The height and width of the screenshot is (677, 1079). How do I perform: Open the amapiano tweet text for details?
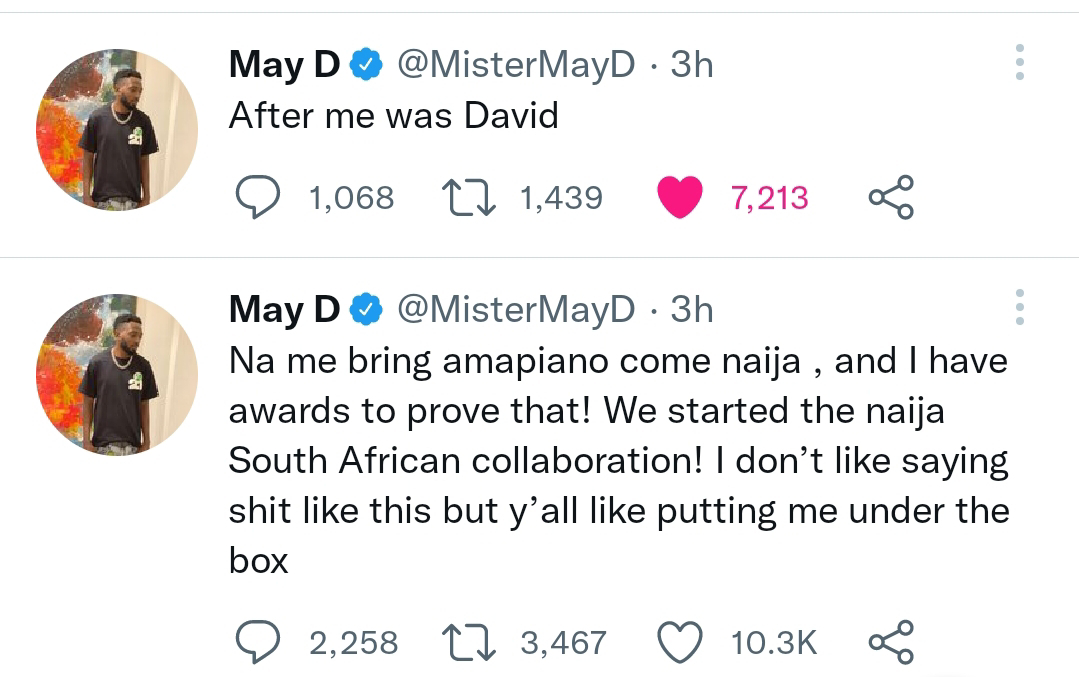coord(618,460)
